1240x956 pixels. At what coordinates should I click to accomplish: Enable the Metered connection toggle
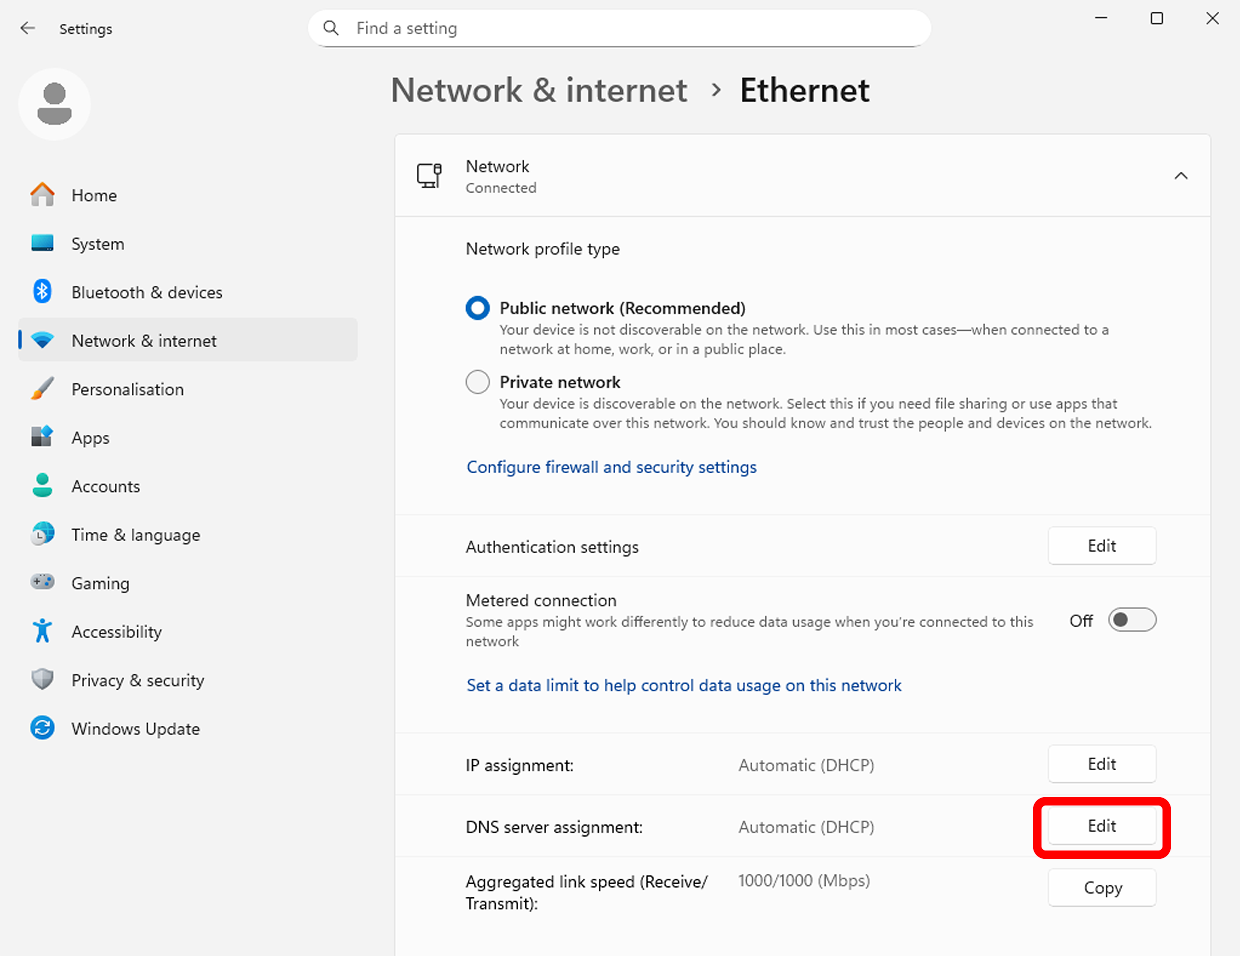[x=1131, y=620]
